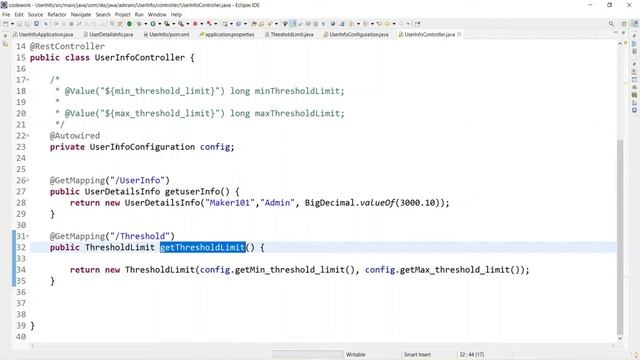Switch to UserInfoConfiguration.java tab
Image resolution: width=640 pixels, height=360 pixels.
pos(356,35)
